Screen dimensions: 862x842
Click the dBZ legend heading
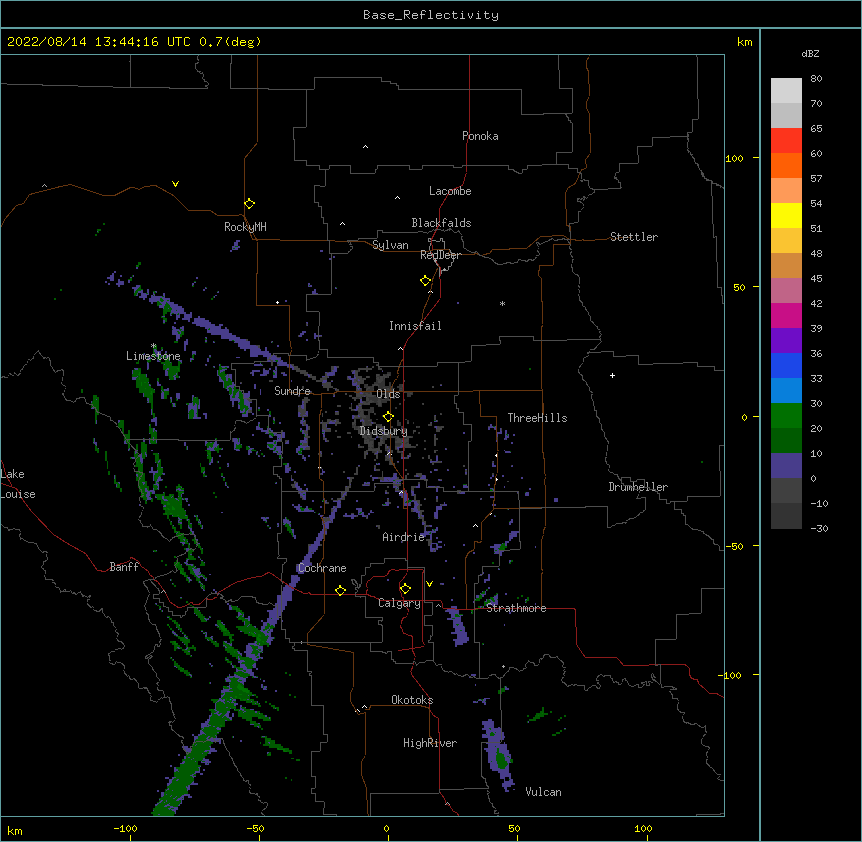pos(810,53)
